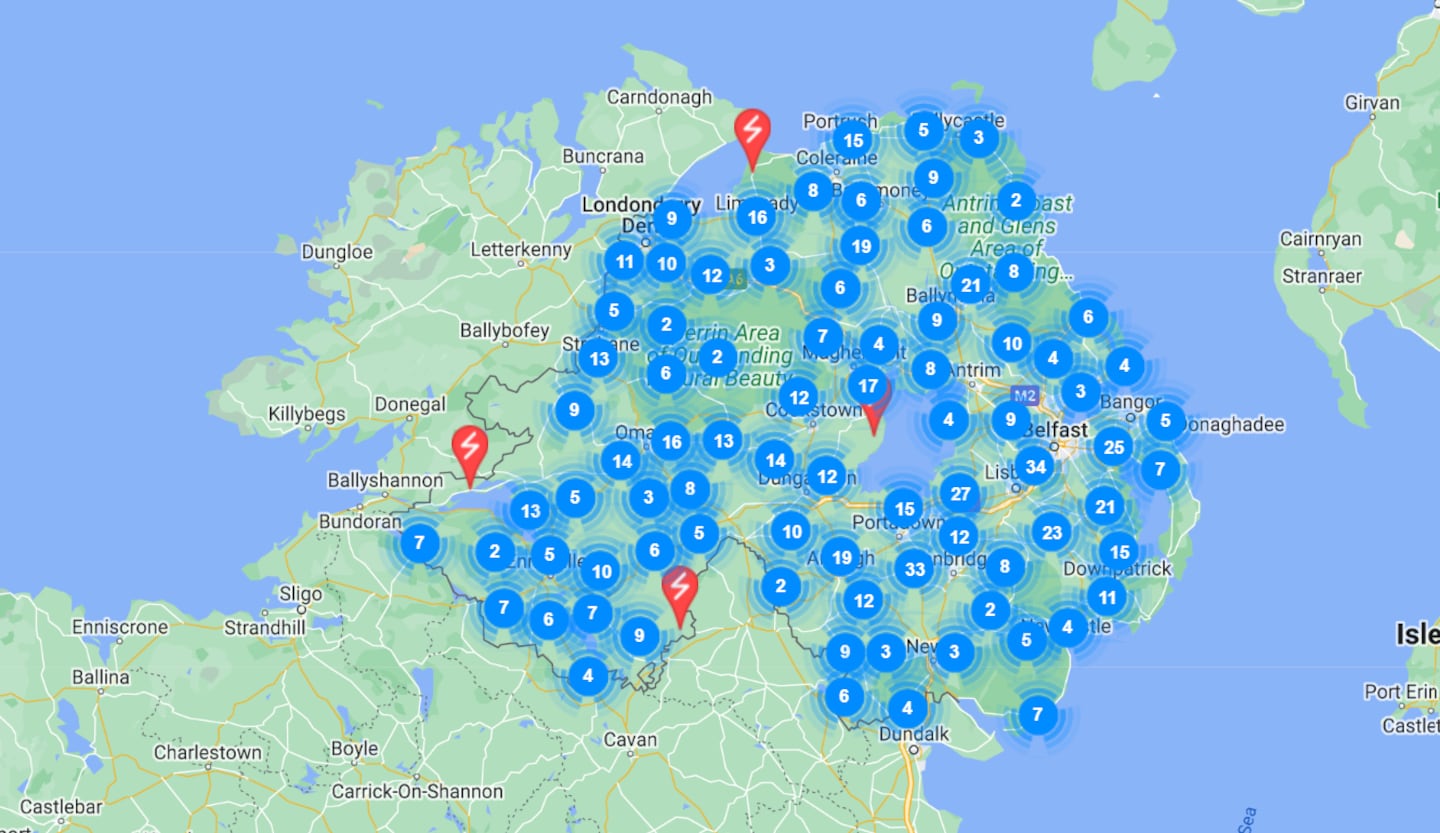This screenshot has width=1440, height=833.
Task: Click the 17 cluster near Cookstown
Action: (x=868, y=386)
